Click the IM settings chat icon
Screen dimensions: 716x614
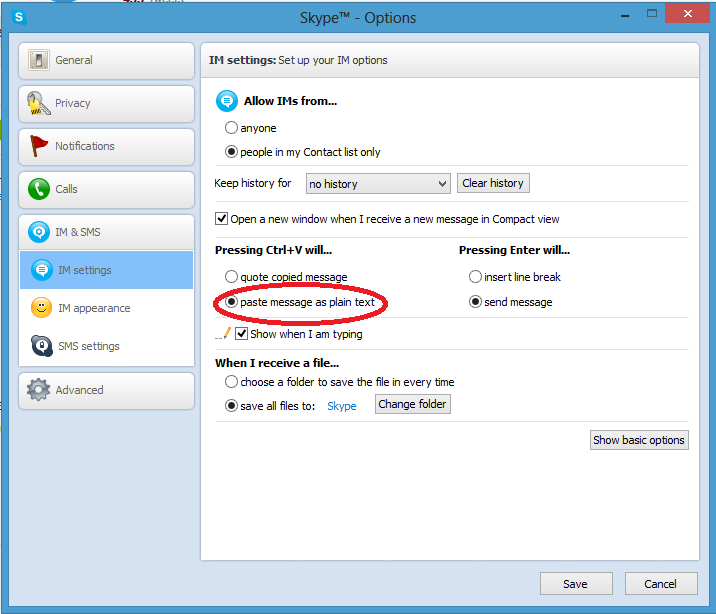click(x=42, y=270)
